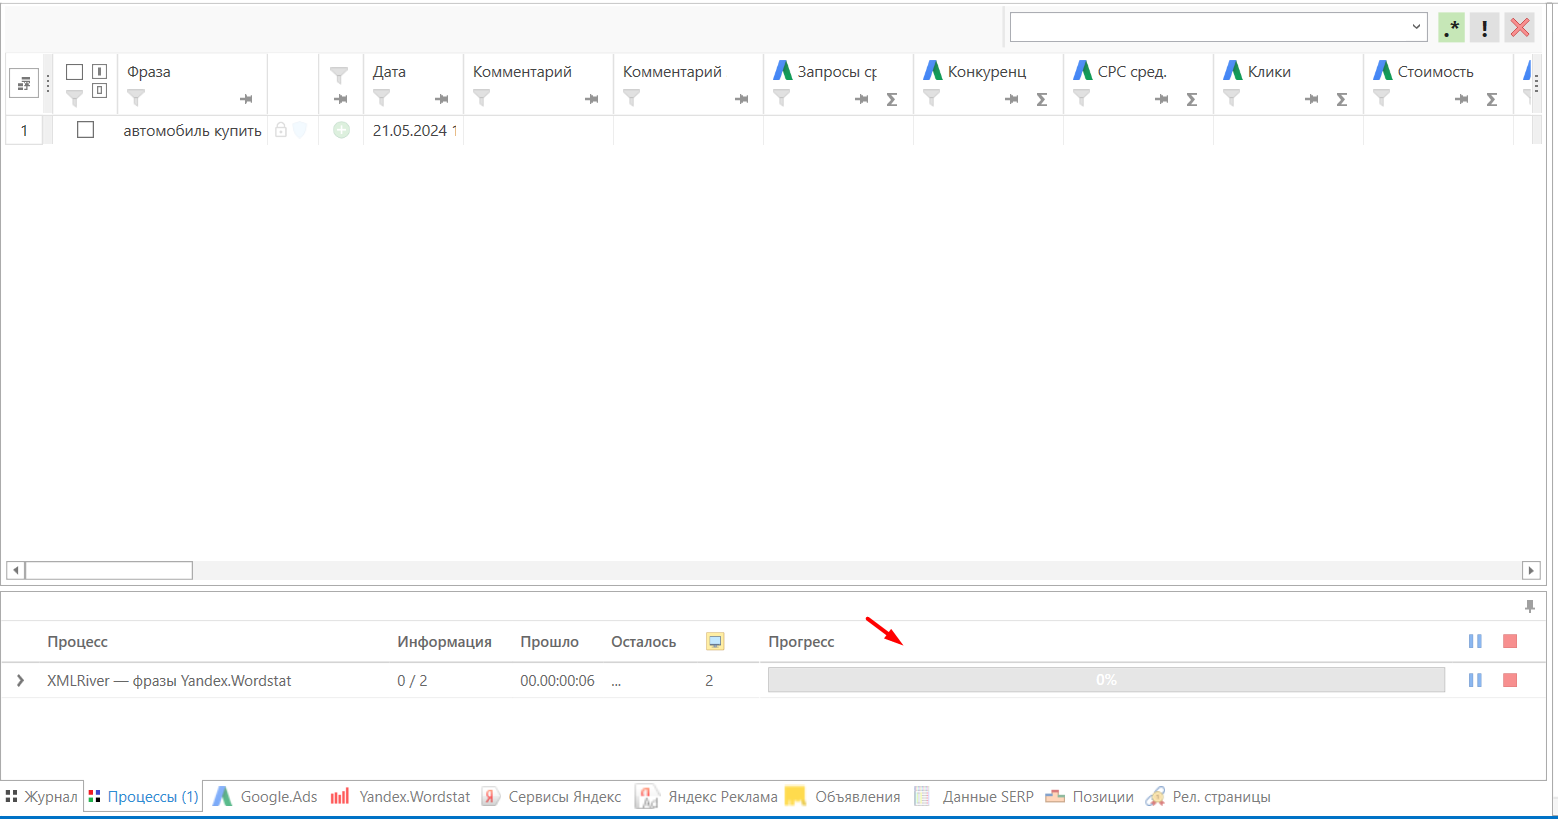The height and width of the screenshot is (819, 1558).
Task: Click the filter in the first Комментарий column
Action: tap(481, 98)
